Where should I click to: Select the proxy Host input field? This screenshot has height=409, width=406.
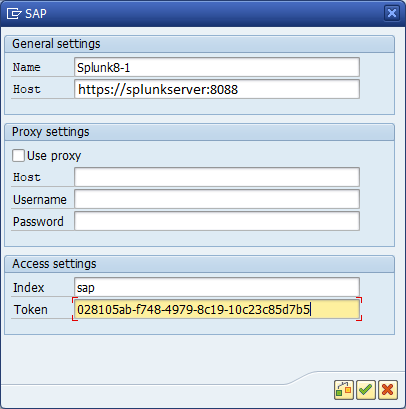[217, 177]
